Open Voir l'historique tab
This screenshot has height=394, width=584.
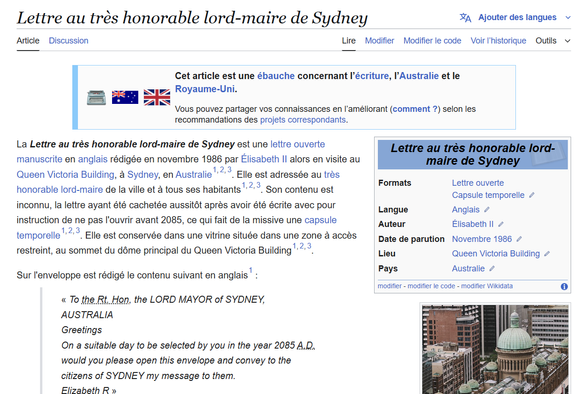click(498, 41)
